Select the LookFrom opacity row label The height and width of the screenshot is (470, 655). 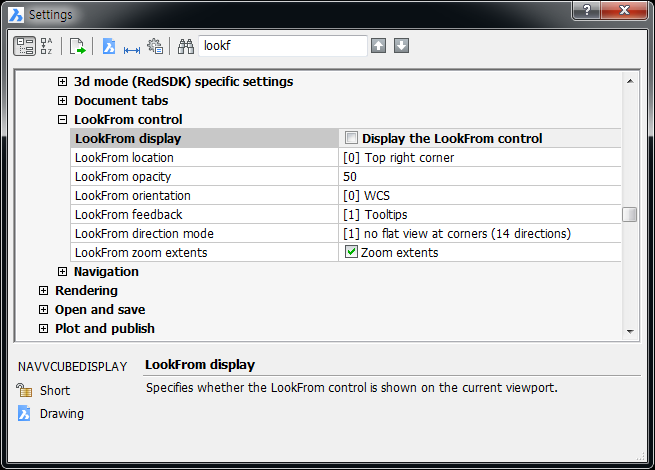tap(205, 176)
